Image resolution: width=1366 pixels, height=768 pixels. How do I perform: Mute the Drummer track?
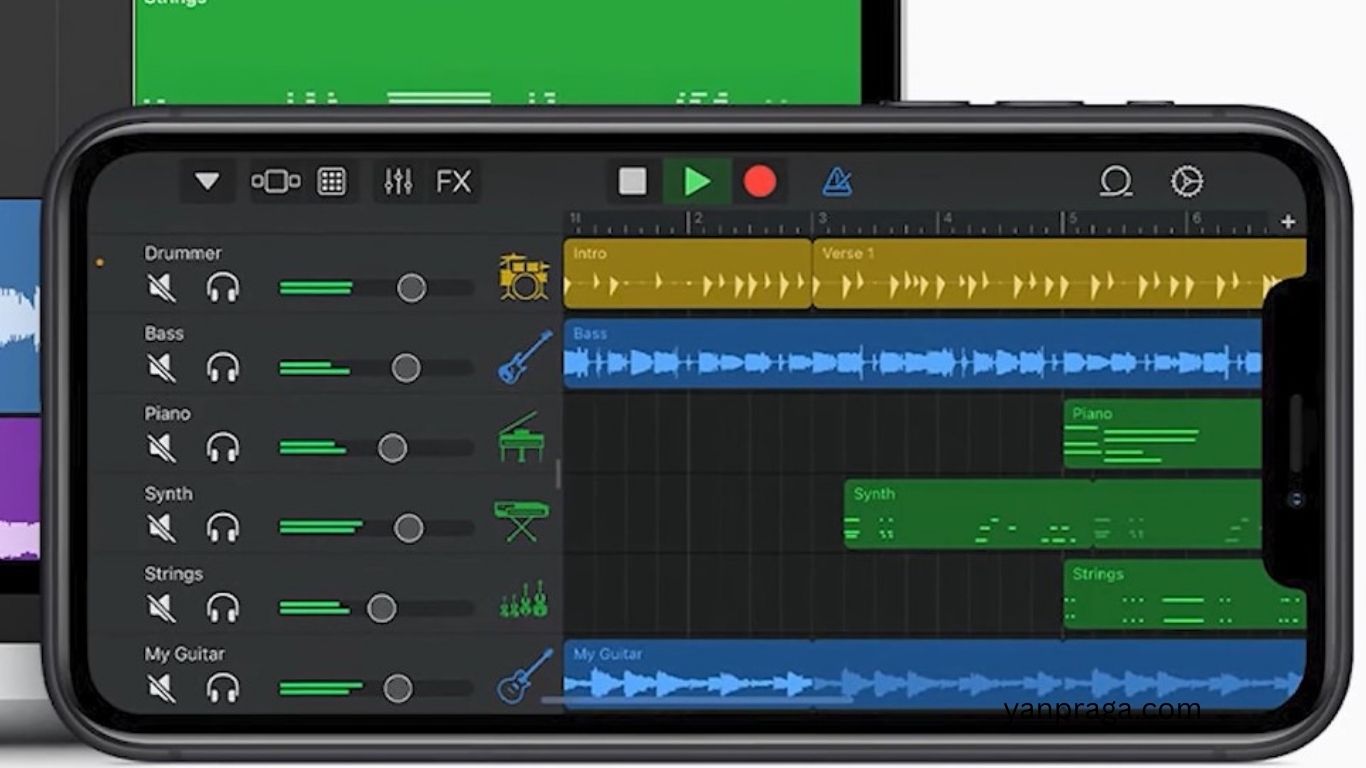coord(161,288)
